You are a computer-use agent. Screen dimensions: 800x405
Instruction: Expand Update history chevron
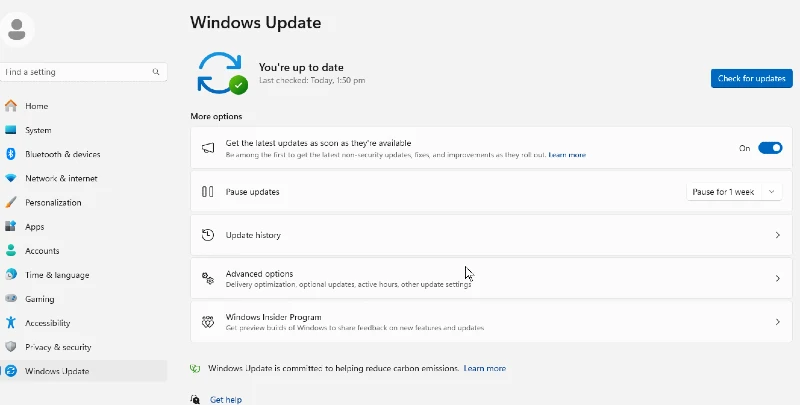(x=778, y=235)
